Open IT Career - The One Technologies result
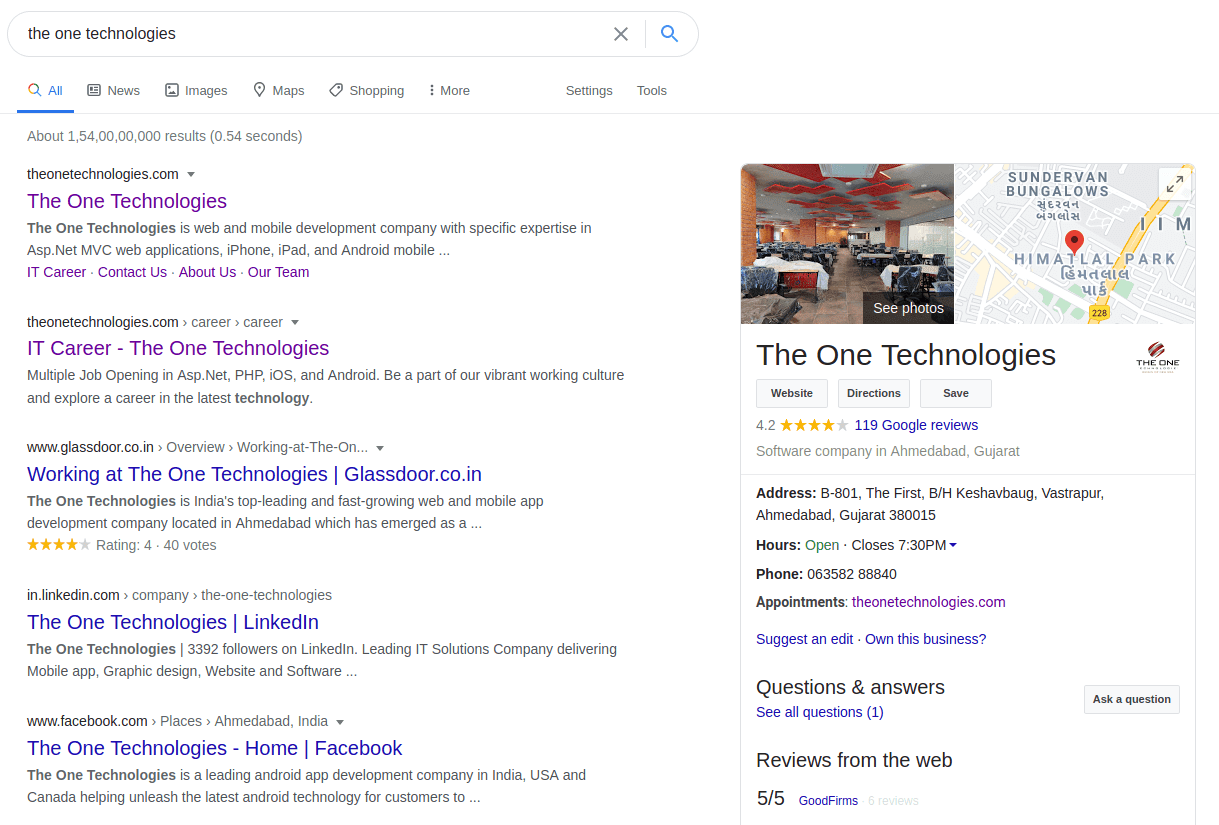The width and height of the screenshot is (1219, 825). 178,348
